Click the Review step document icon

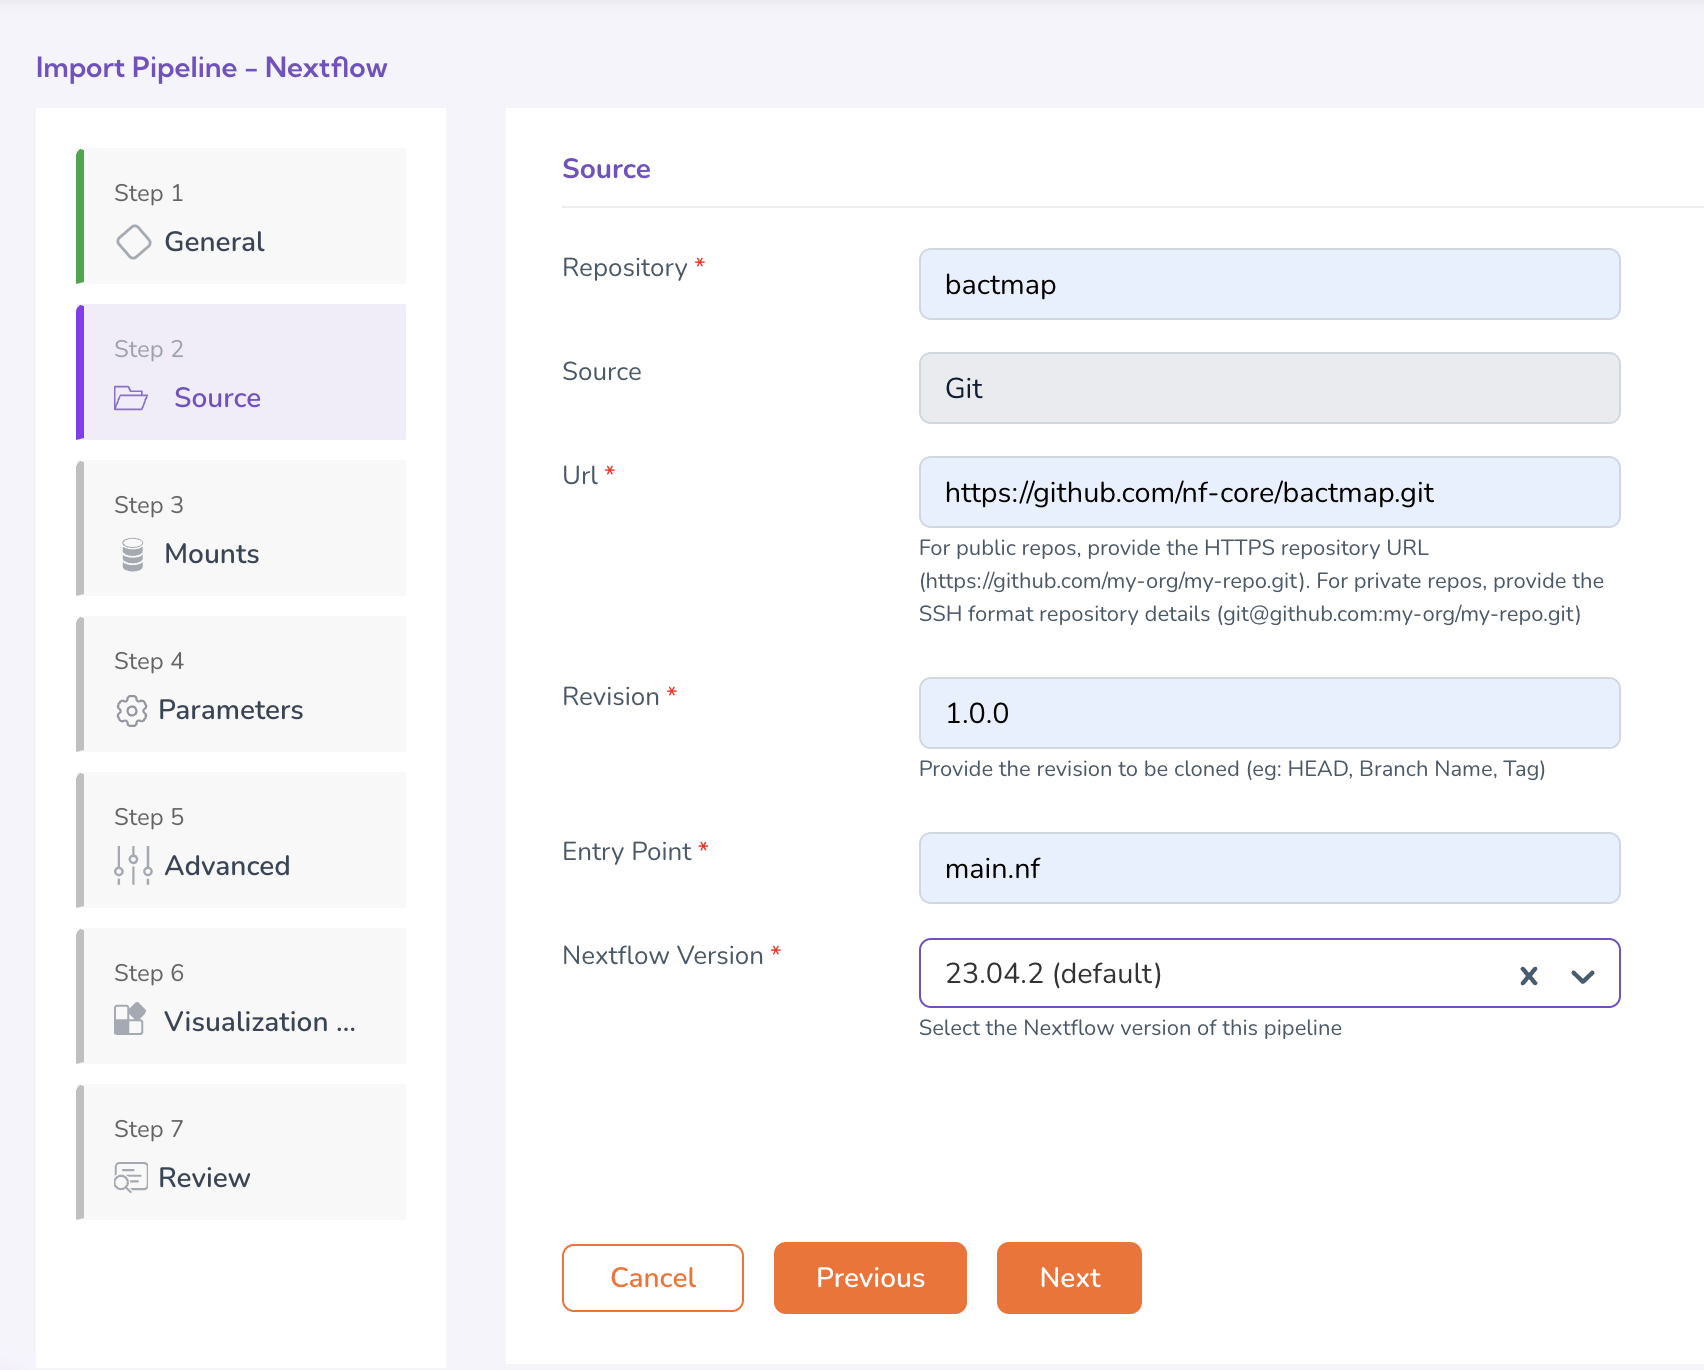point(131,1178)
